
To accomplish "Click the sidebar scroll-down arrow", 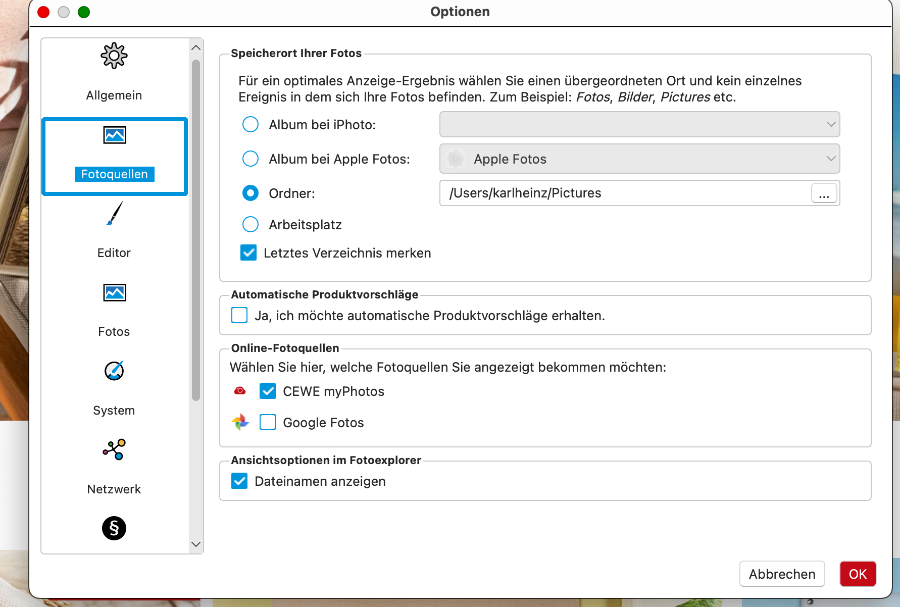I will [x=196, y=544].
